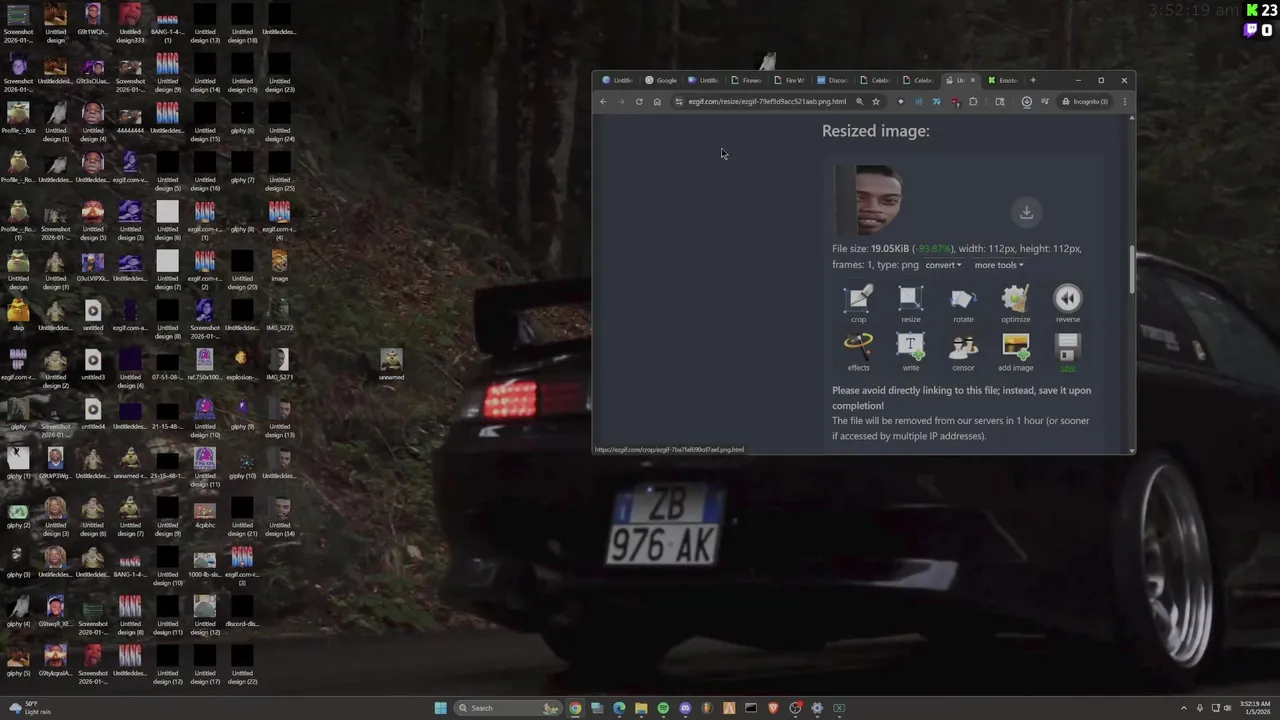This screenshot has width=1280, height=720.
Task: Open the Windows Start menu
Action: tap(440, 708)
